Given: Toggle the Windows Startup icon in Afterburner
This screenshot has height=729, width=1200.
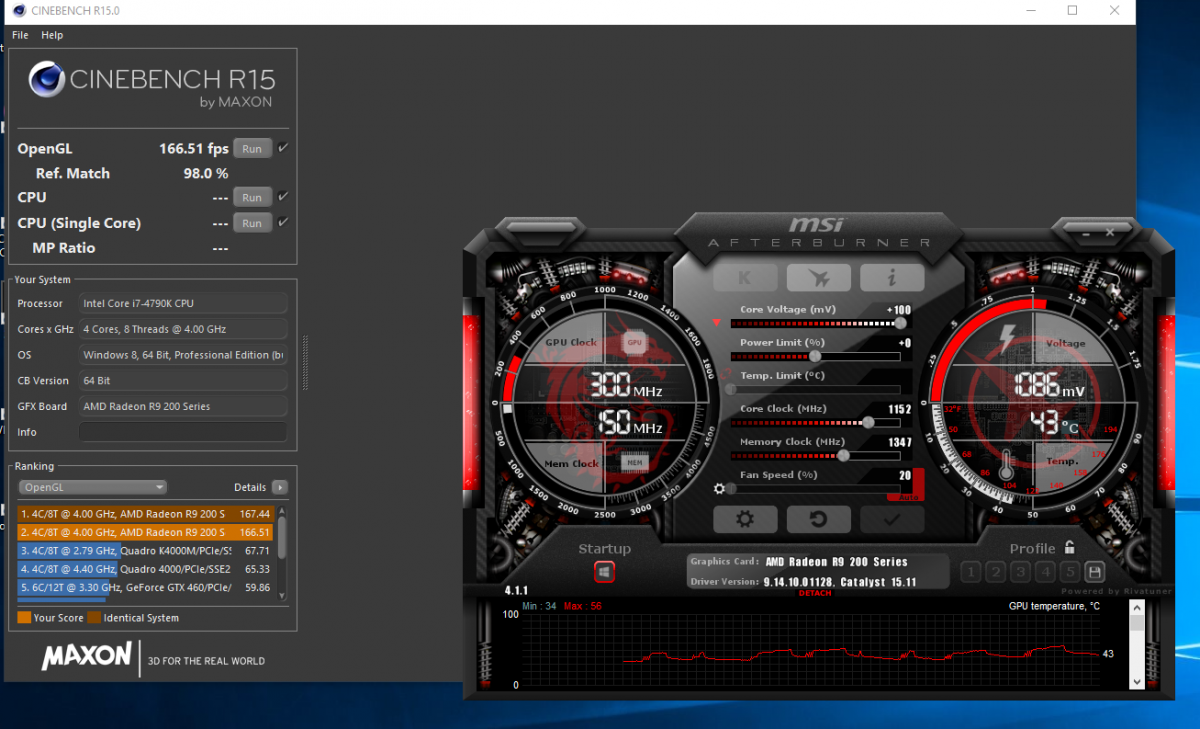Looking at the screenshot, I should coord(604,572).
